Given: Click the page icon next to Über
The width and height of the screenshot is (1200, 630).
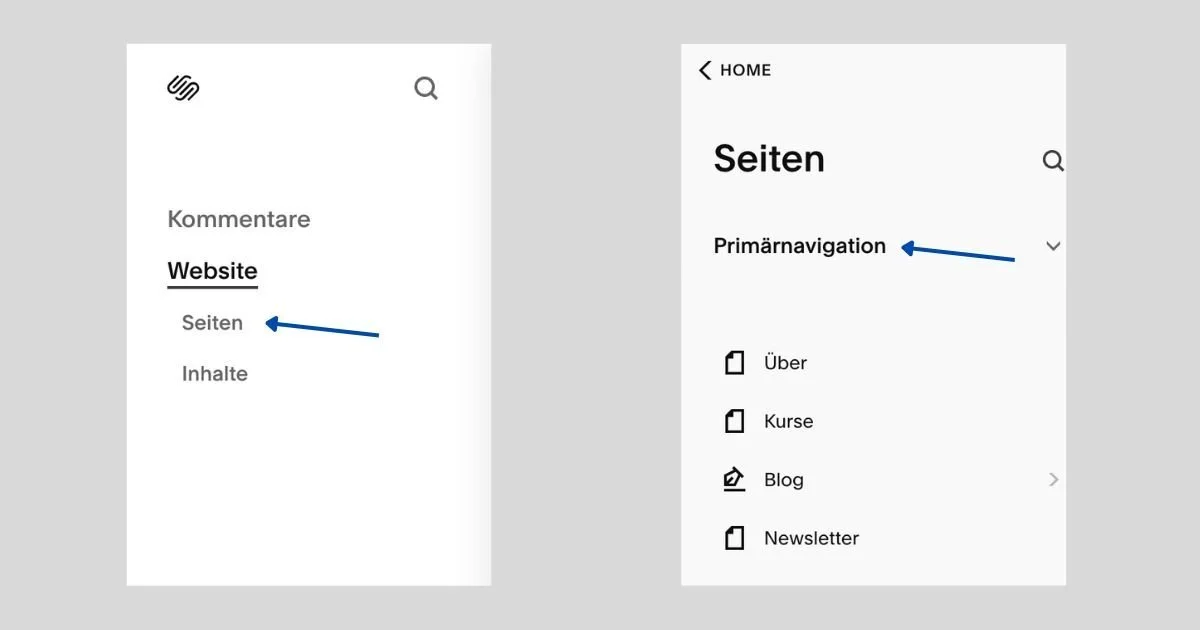Looking at the screenshot, I should point(735,363).
